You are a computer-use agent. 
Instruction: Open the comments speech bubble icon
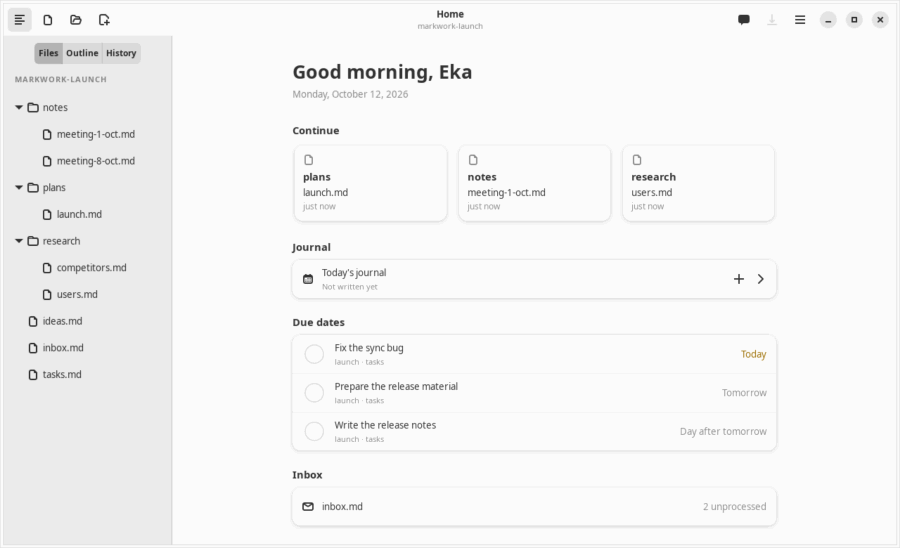744,20
